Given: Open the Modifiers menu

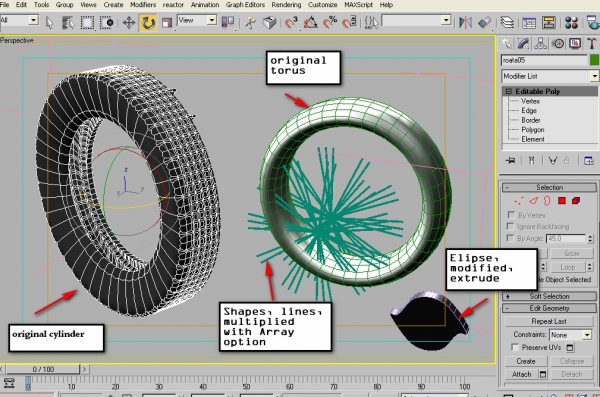Looking at the screenshot, I should pos(143,5).
